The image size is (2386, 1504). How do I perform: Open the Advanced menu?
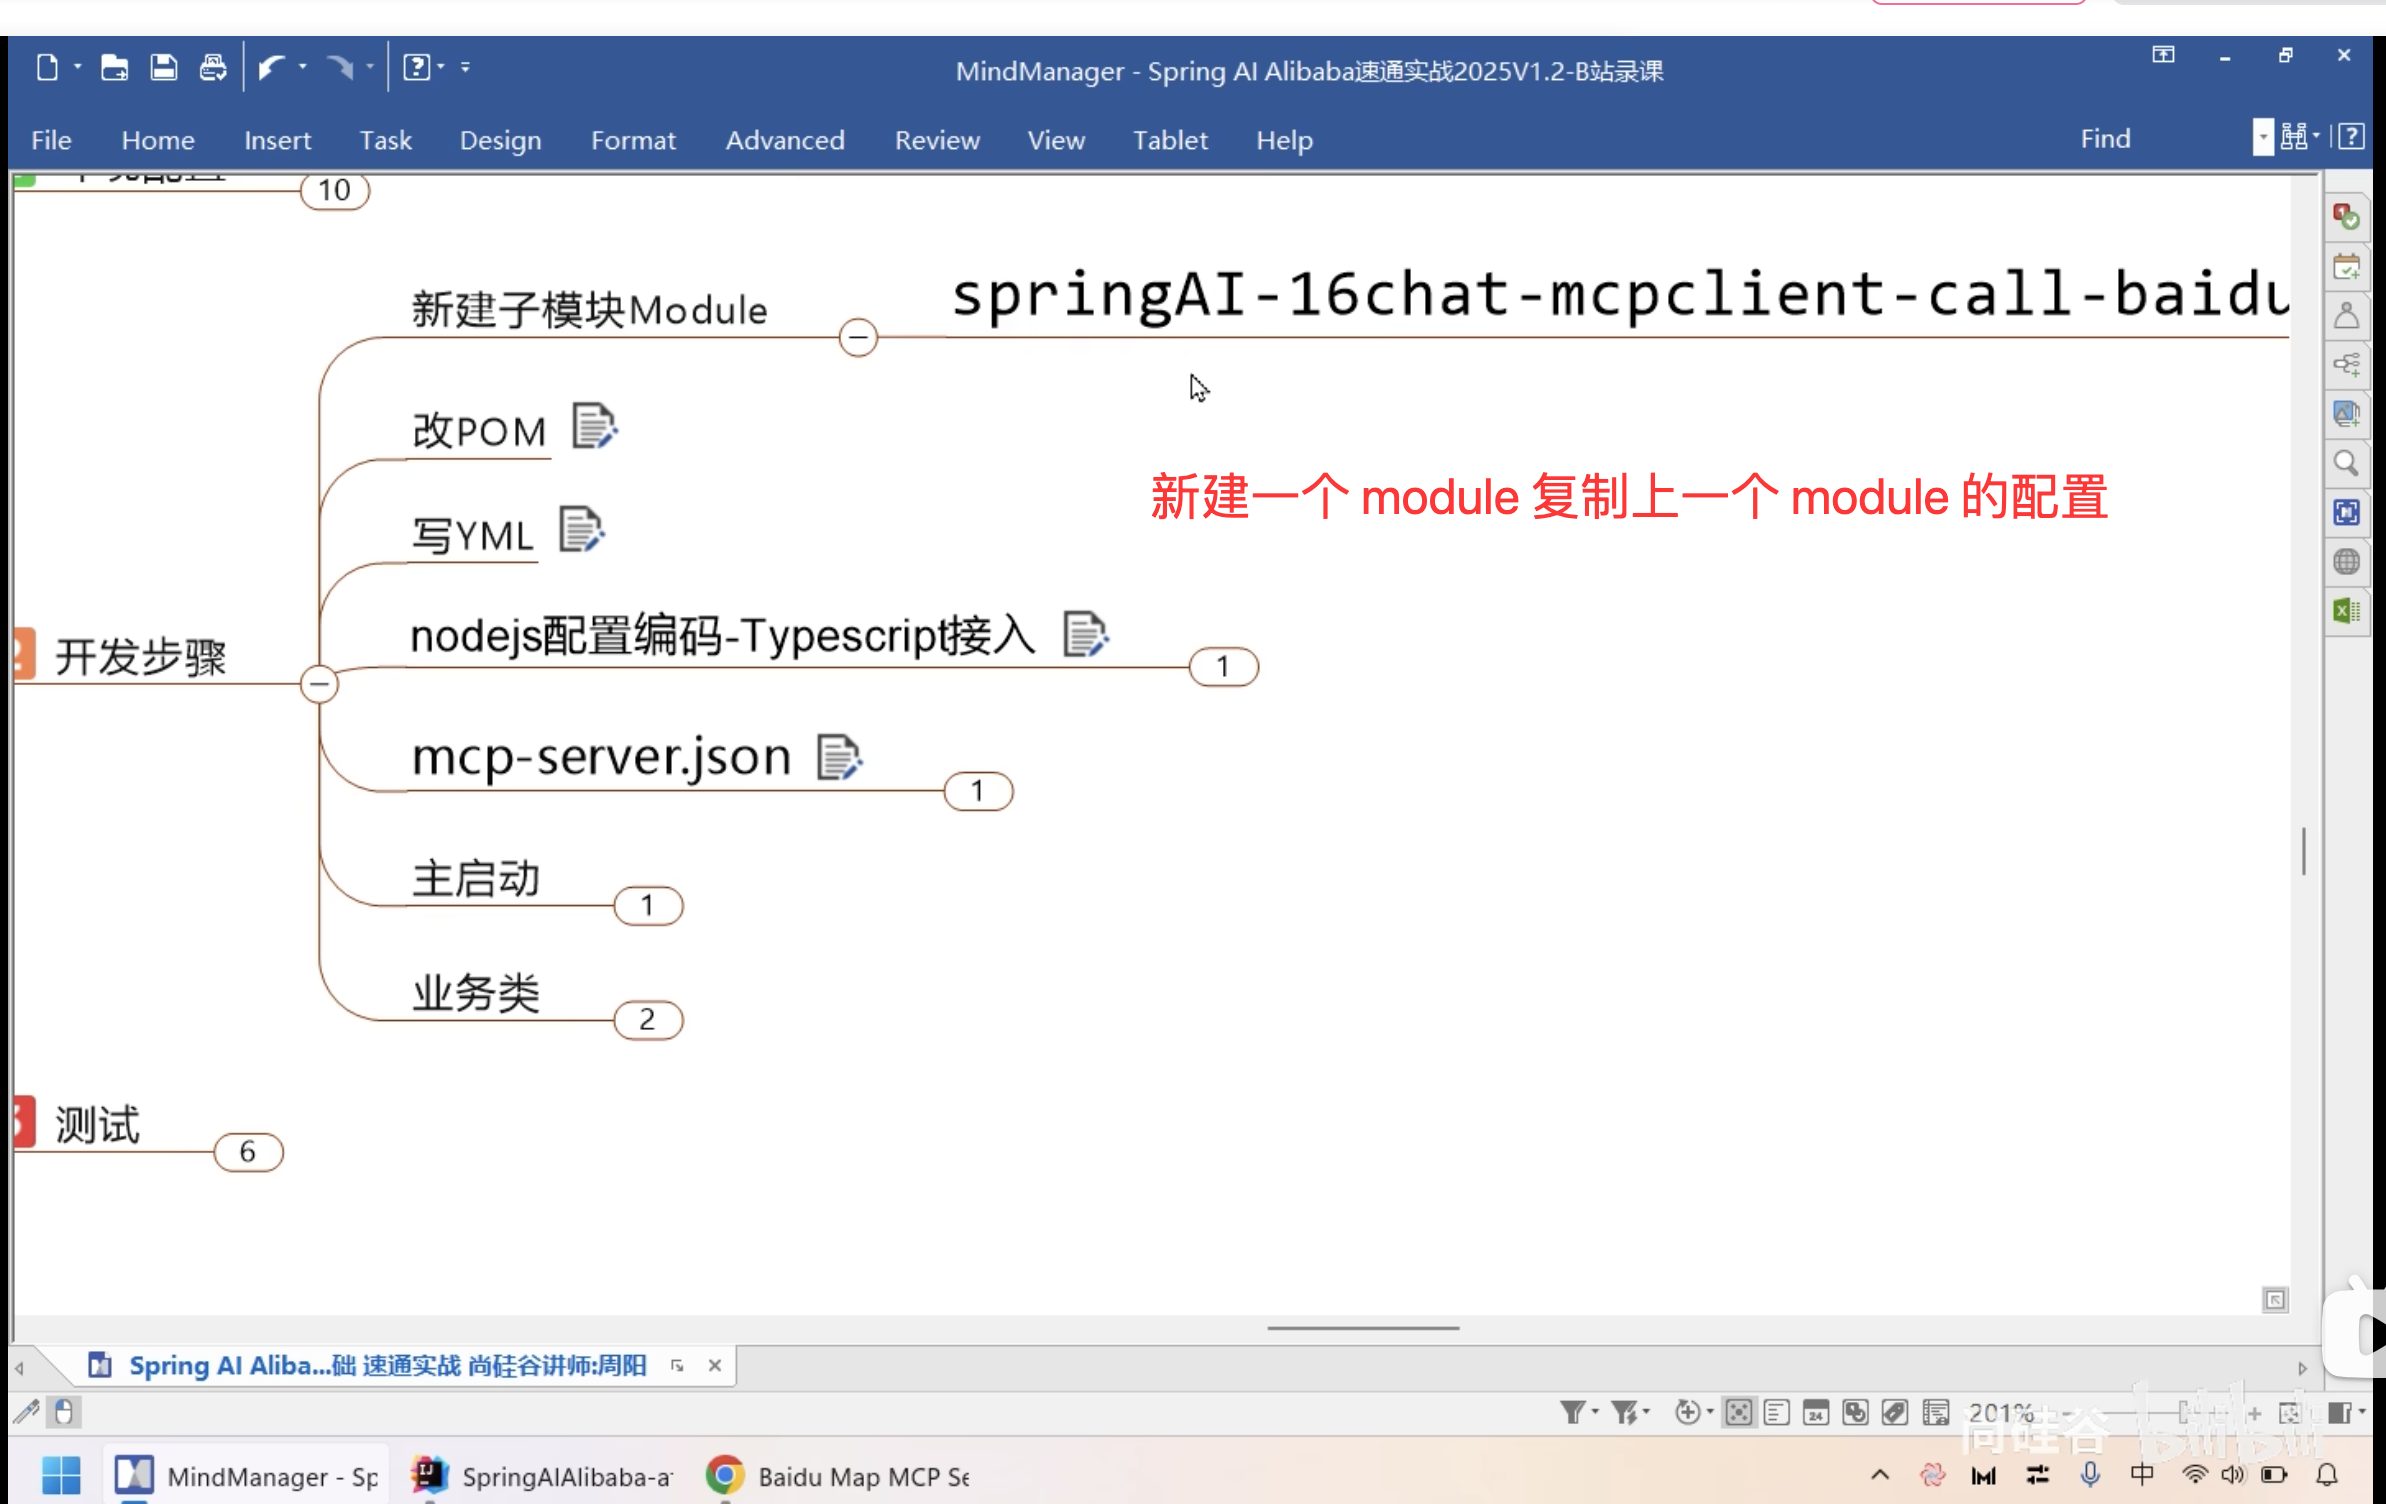click(785, 140)
